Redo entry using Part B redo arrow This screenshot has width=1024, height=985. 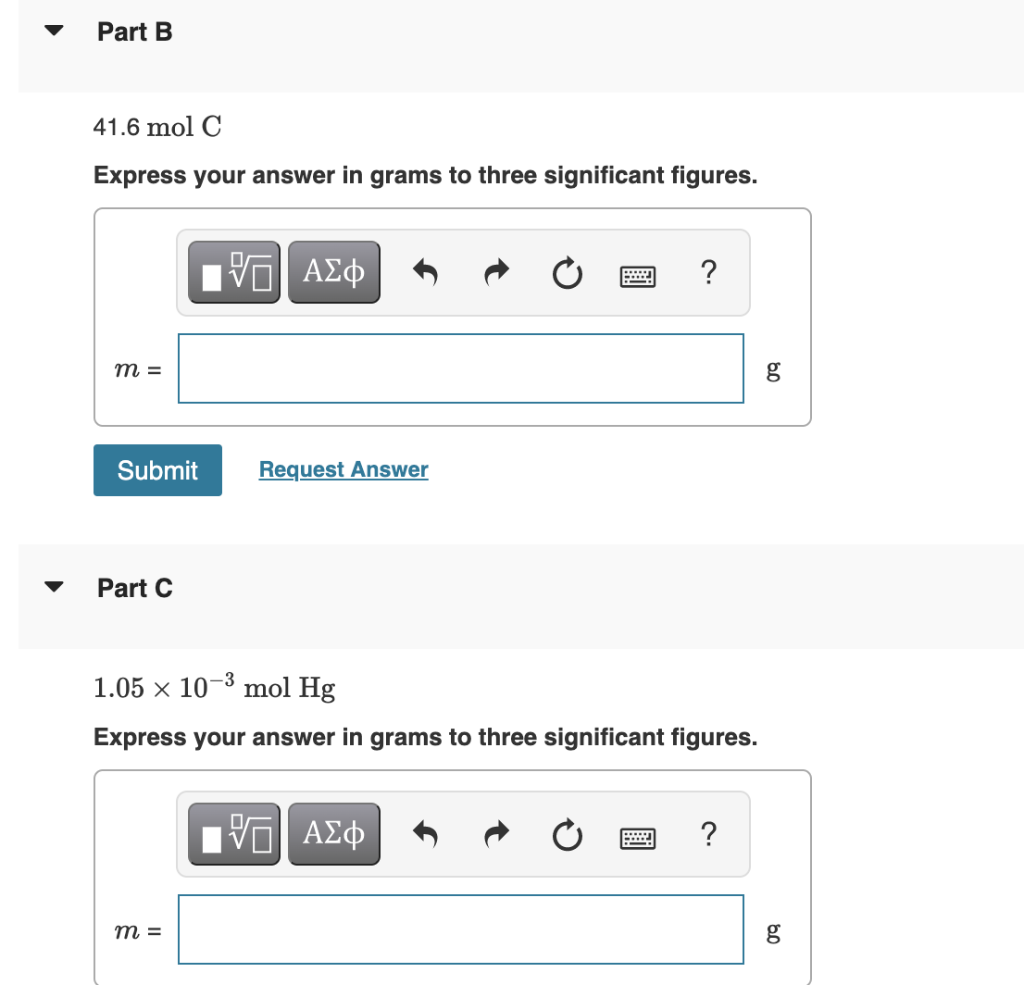tap(495, 272)
